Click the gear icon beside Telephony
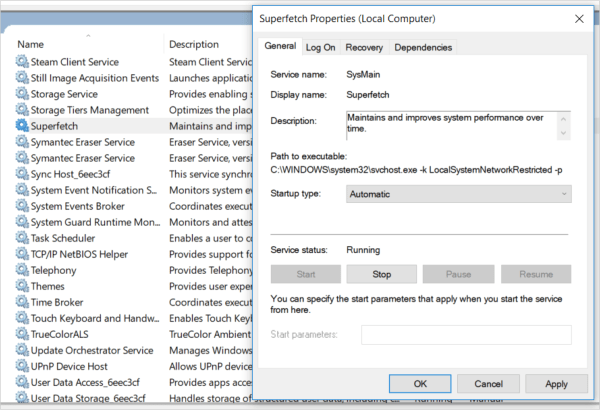 click(22, 270)
